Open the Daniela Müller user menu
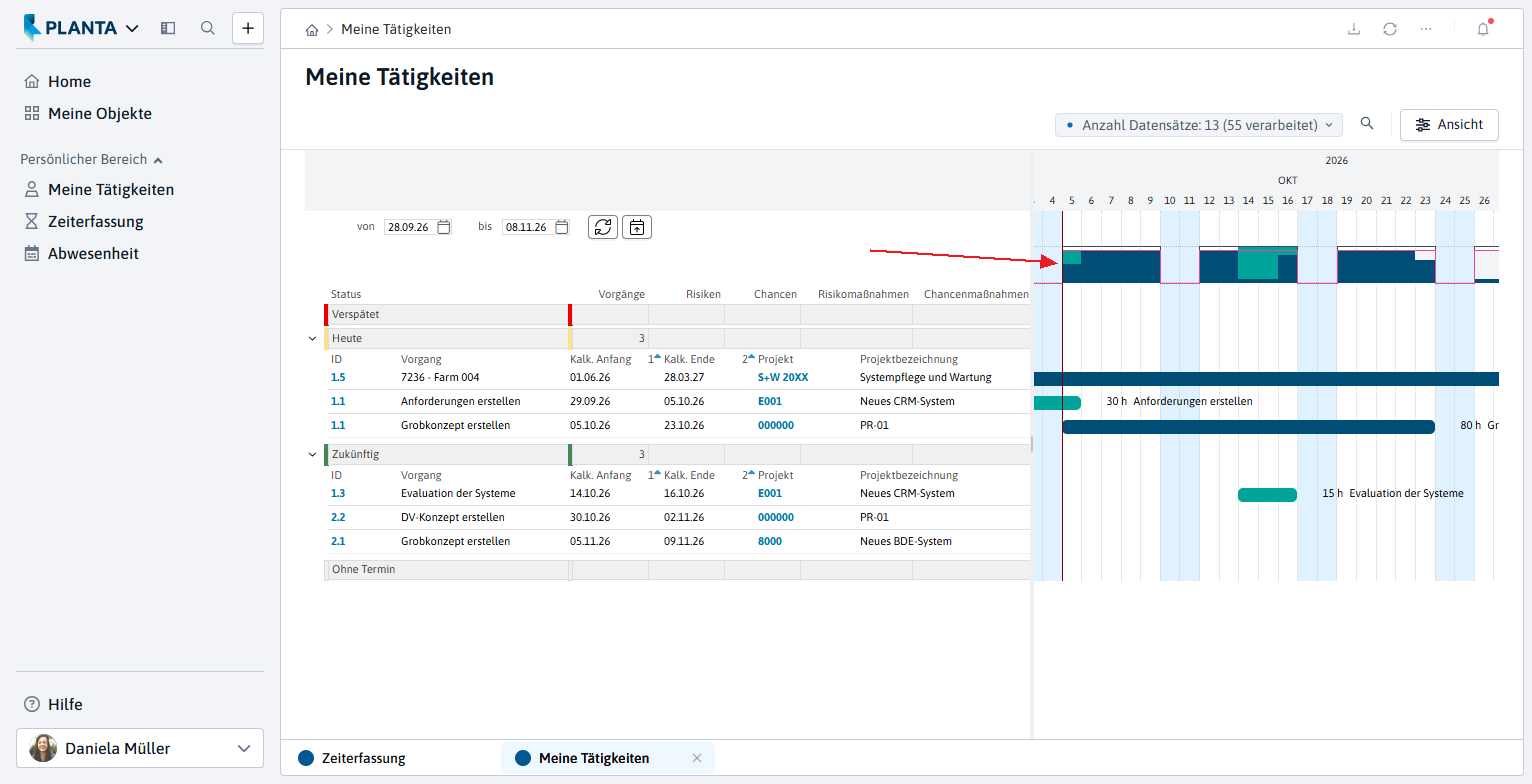1532x784 pixels. [x=140, y=748]
